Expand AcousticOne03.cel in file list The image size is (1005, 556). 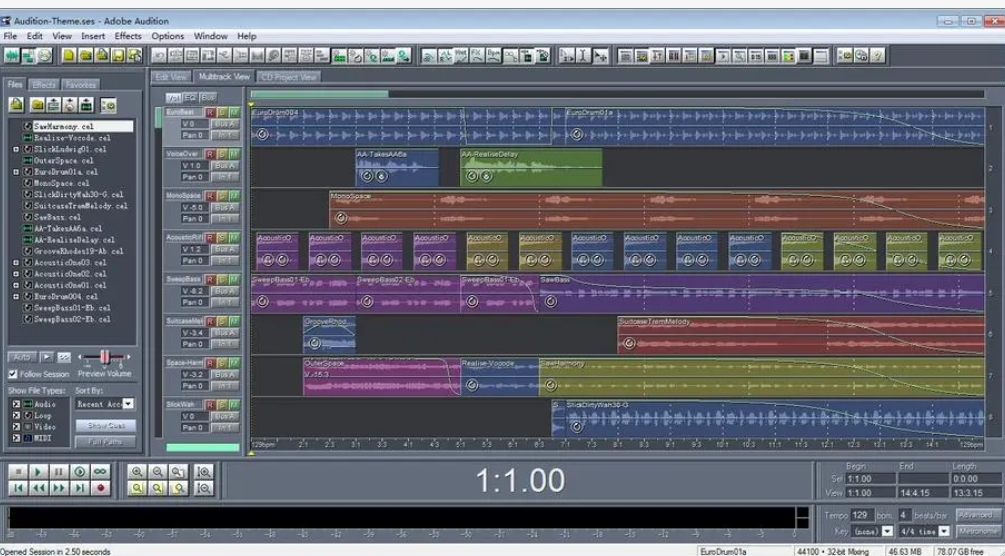pyautogui.click(x=16, y=262)
